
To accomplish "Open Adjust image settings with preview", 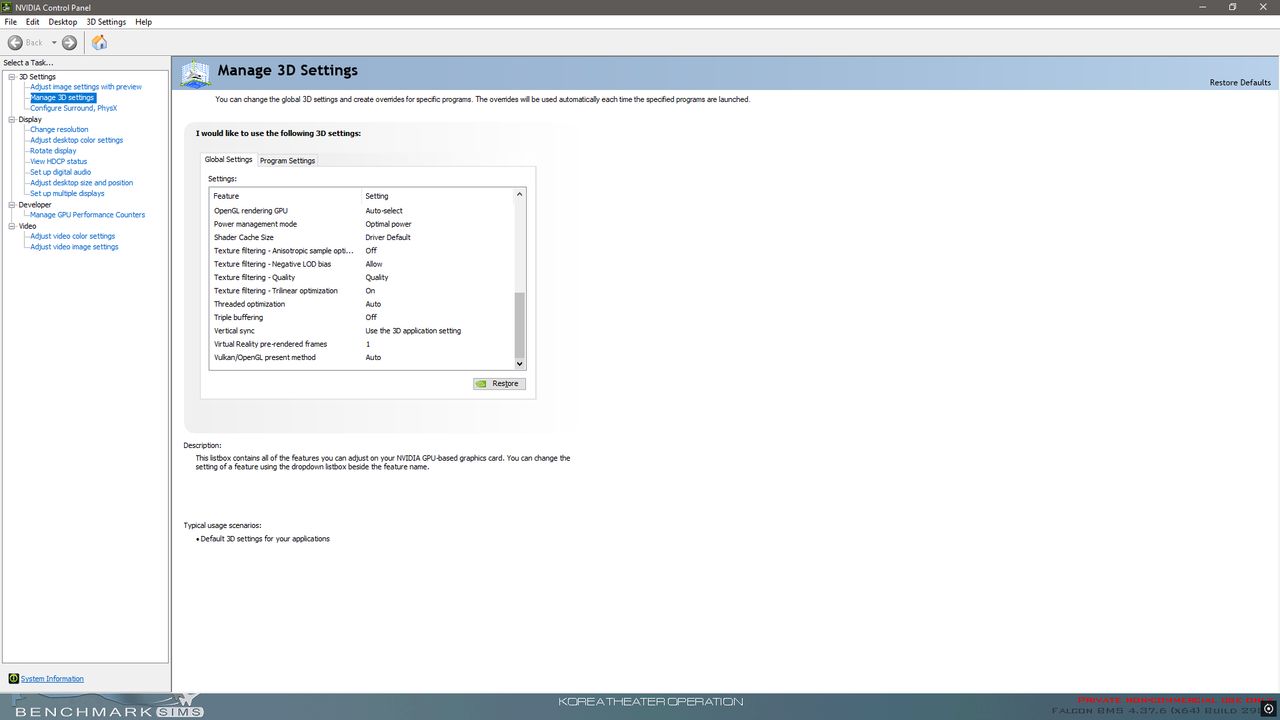I will click(x=86, y=87).
